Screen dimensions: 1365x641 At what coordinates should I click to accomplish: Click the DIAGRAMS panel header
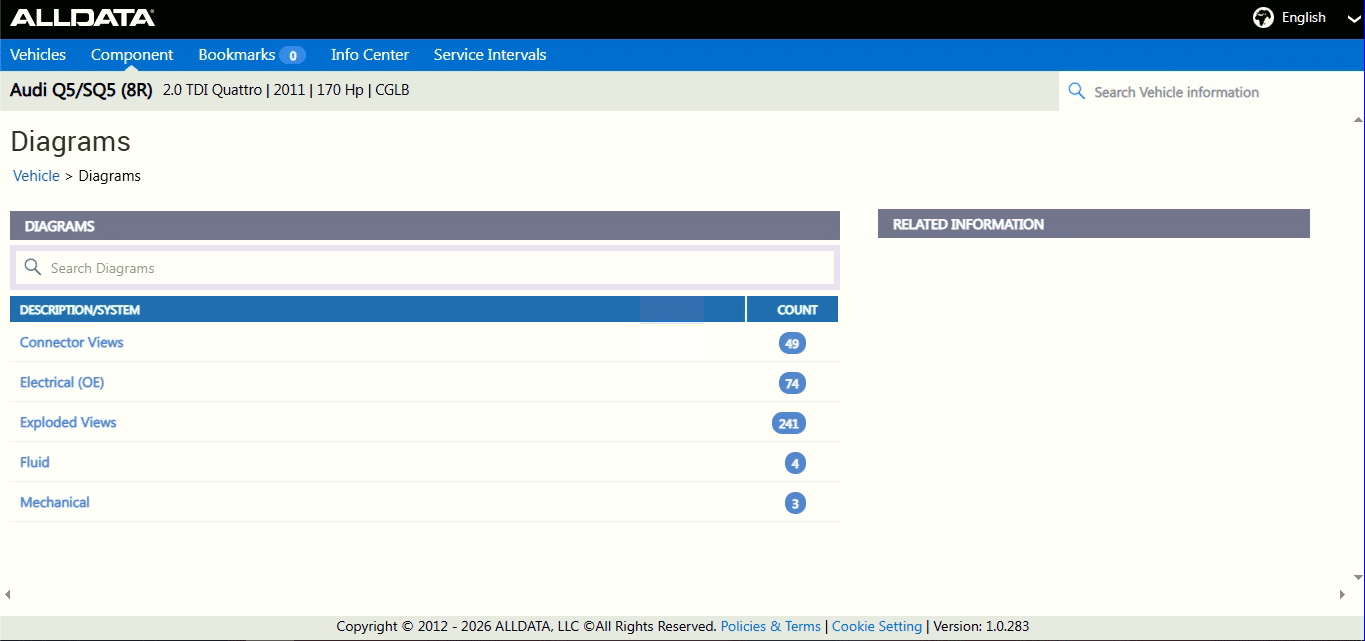(x=425, y=226)
